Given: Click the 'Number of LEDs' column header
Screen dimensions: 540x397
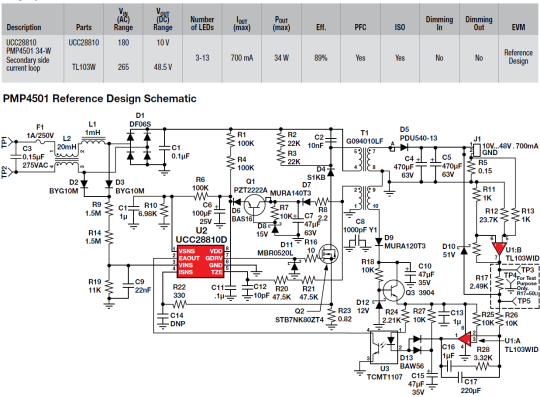Looking at the screenshot, I should [202, 23].
